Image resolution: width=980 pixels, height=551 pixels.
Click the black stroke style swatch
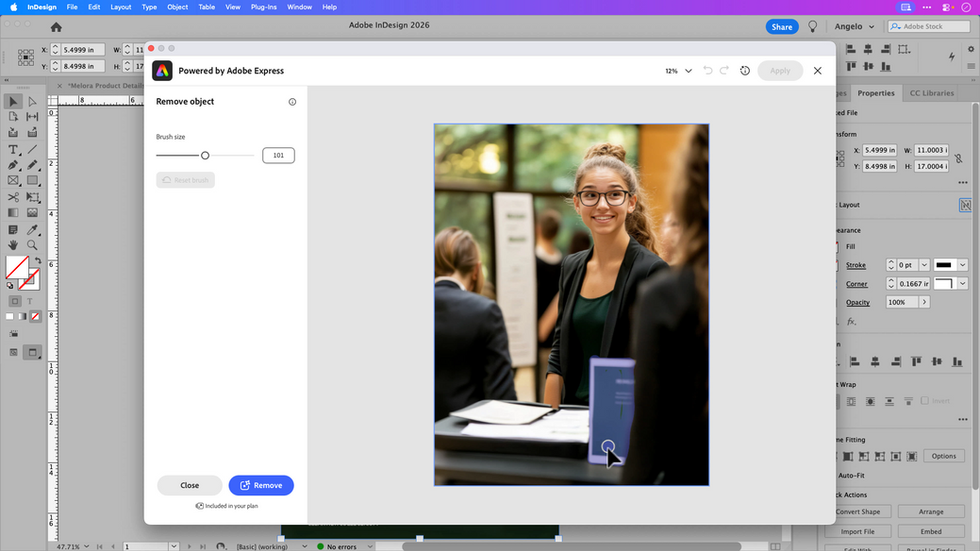(x=944, y=265)
